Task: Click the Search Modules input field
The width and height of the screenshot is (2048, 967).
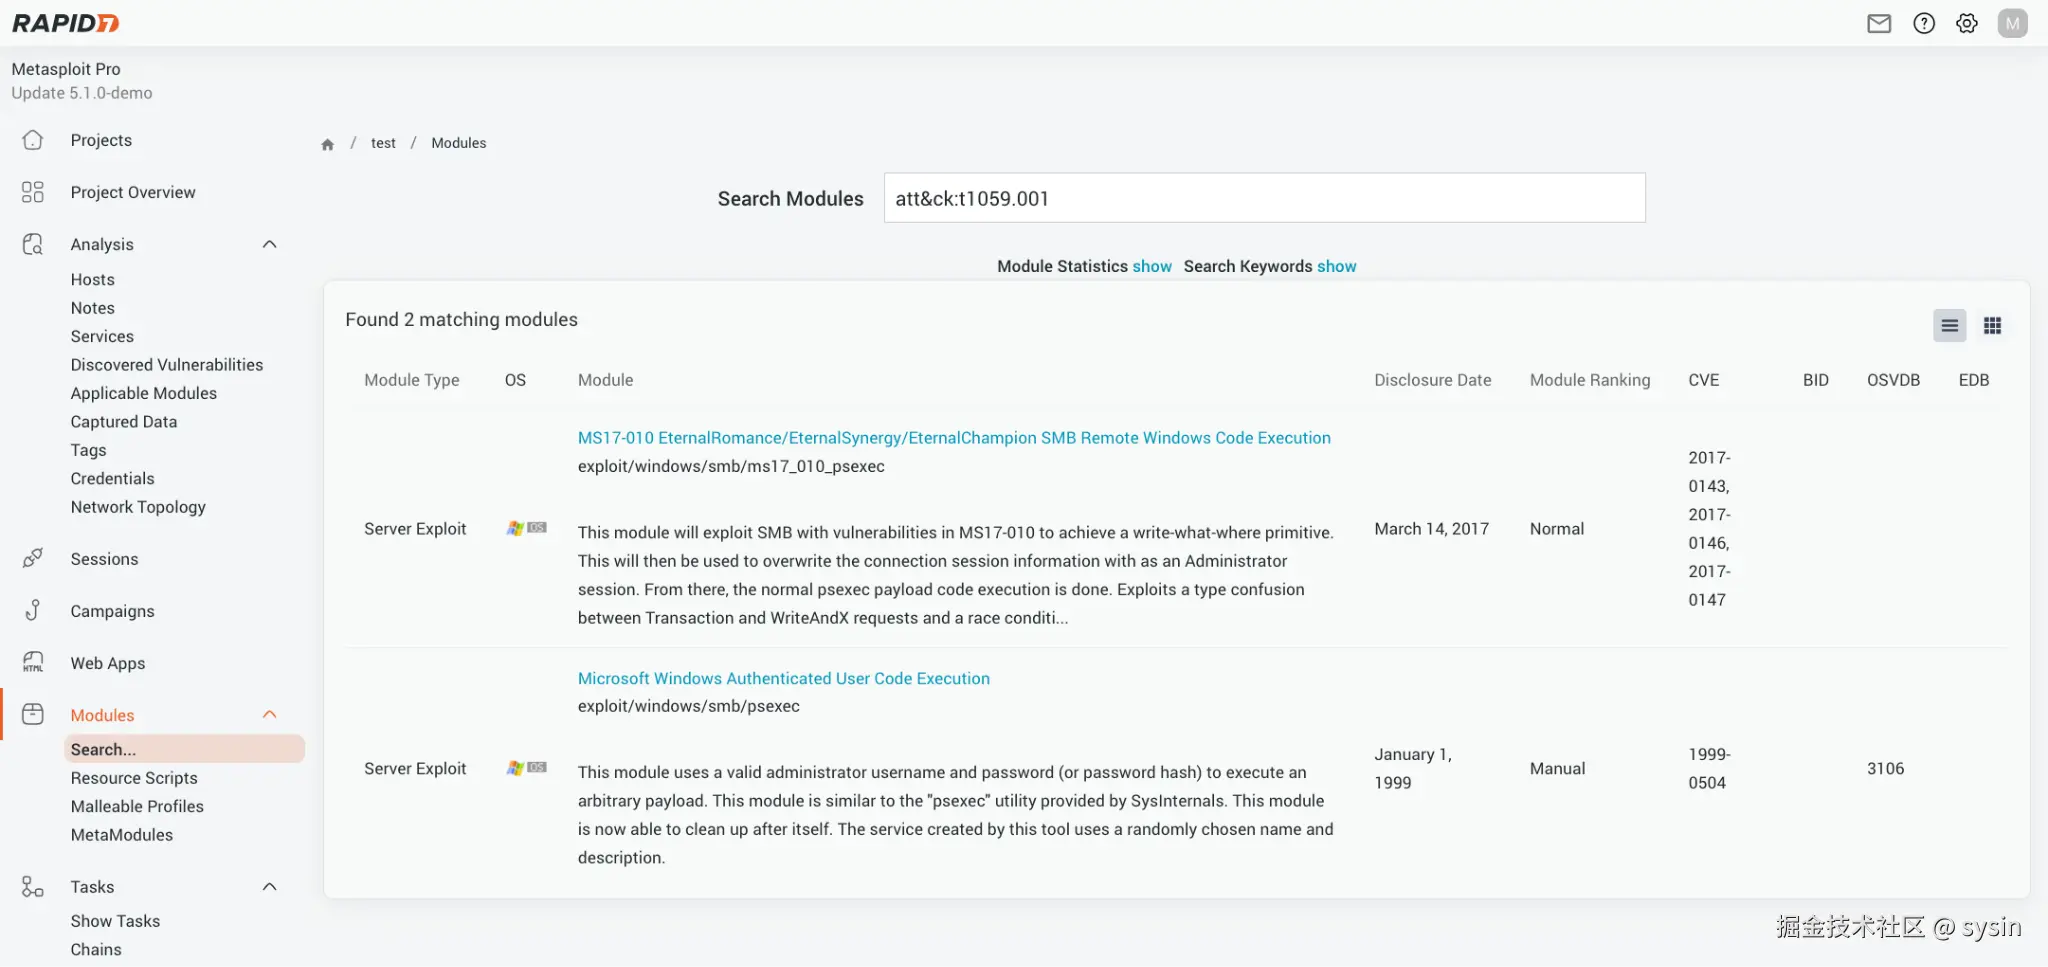Action: [1264, 198]
